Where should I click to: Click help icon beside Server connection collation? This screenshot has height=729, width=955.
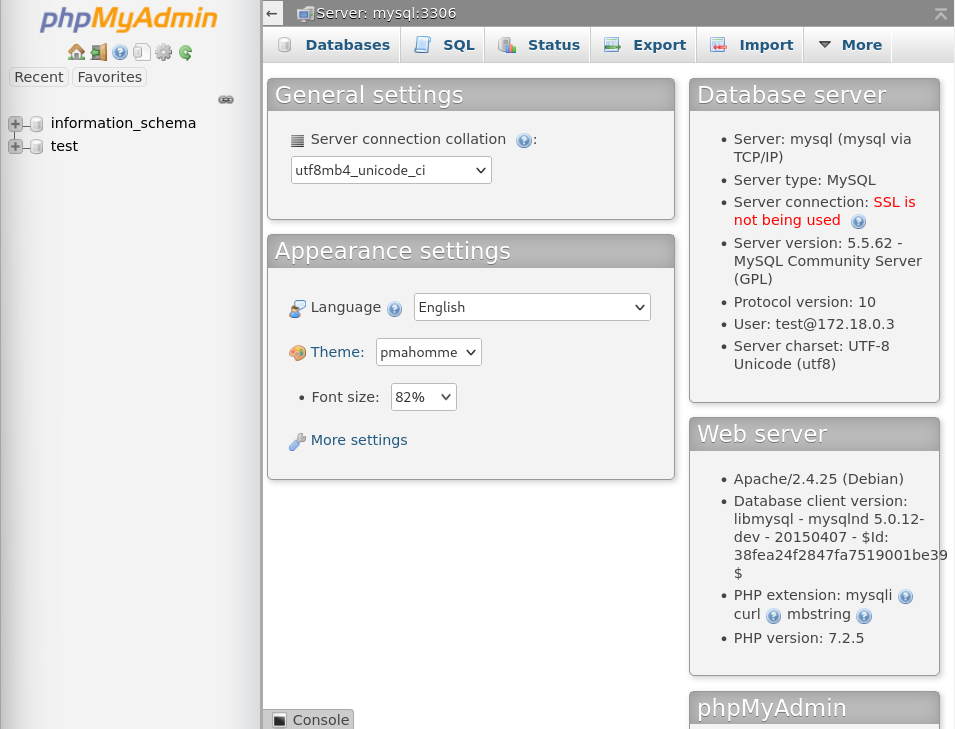523,141
